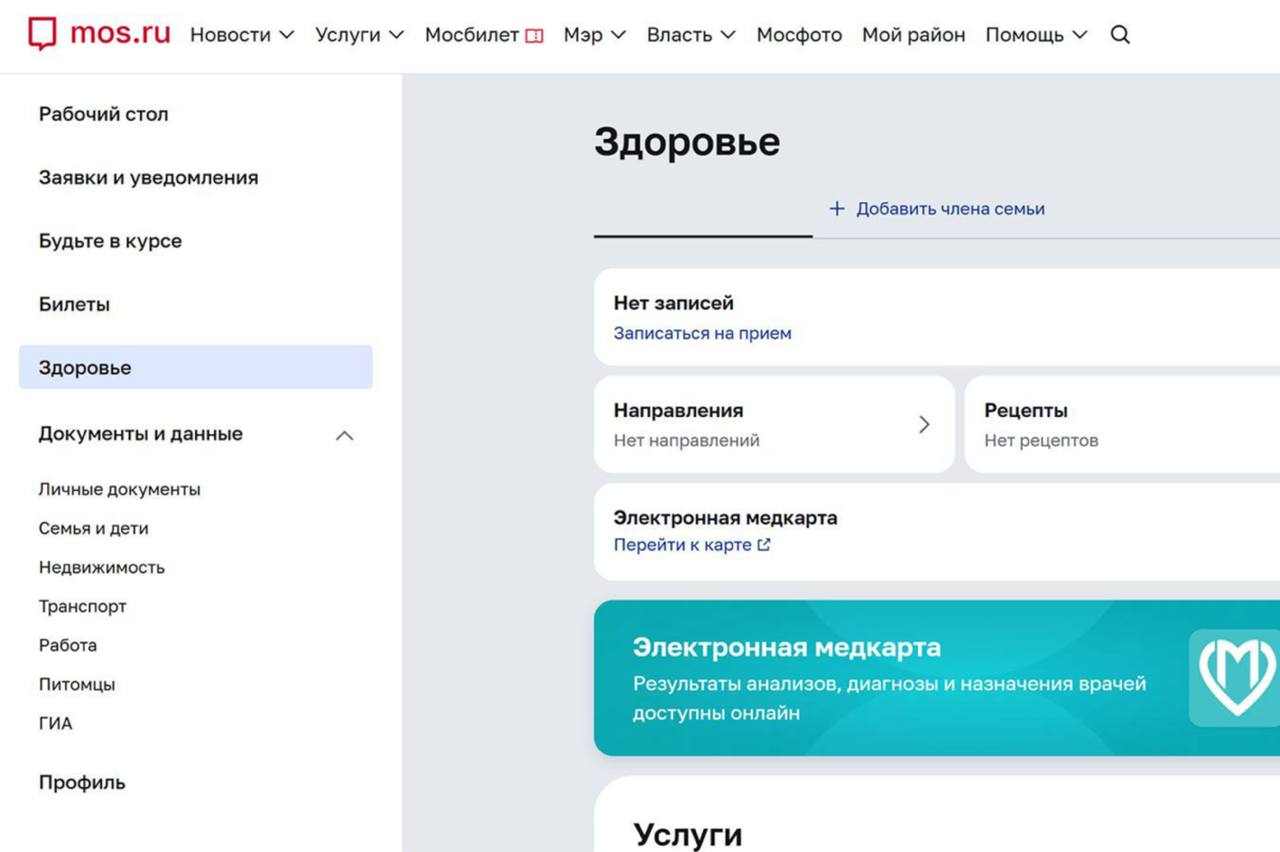Go to Мой район menu item
This screenshot has height=852, width=1280.
(913, 35)
